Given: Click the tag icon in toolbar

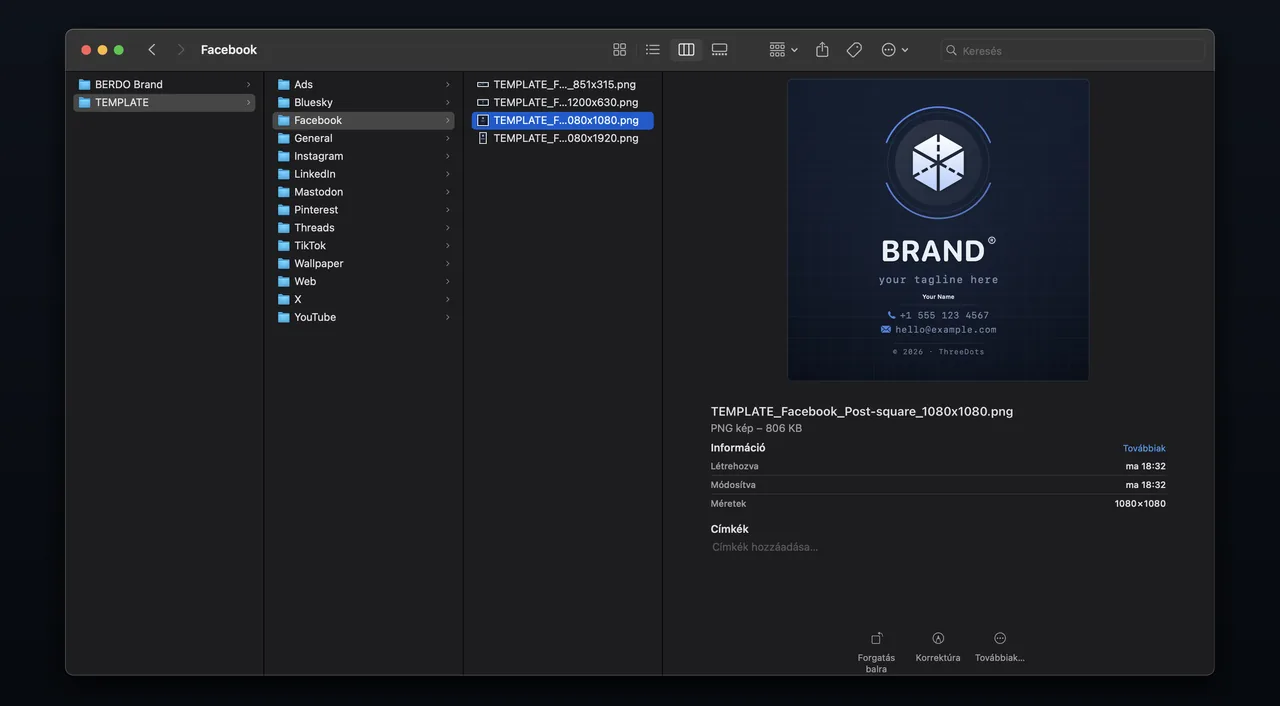Looking at the screenshot, I should coord(854,50).
